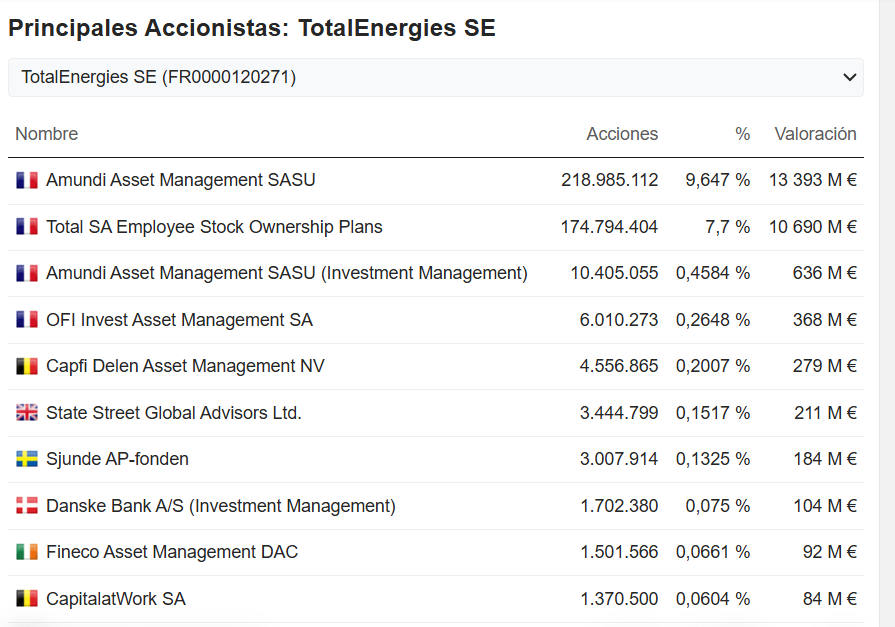Open the TotalEnergies SE company dropdown
895x627 pixels.
tap(435, 77)
